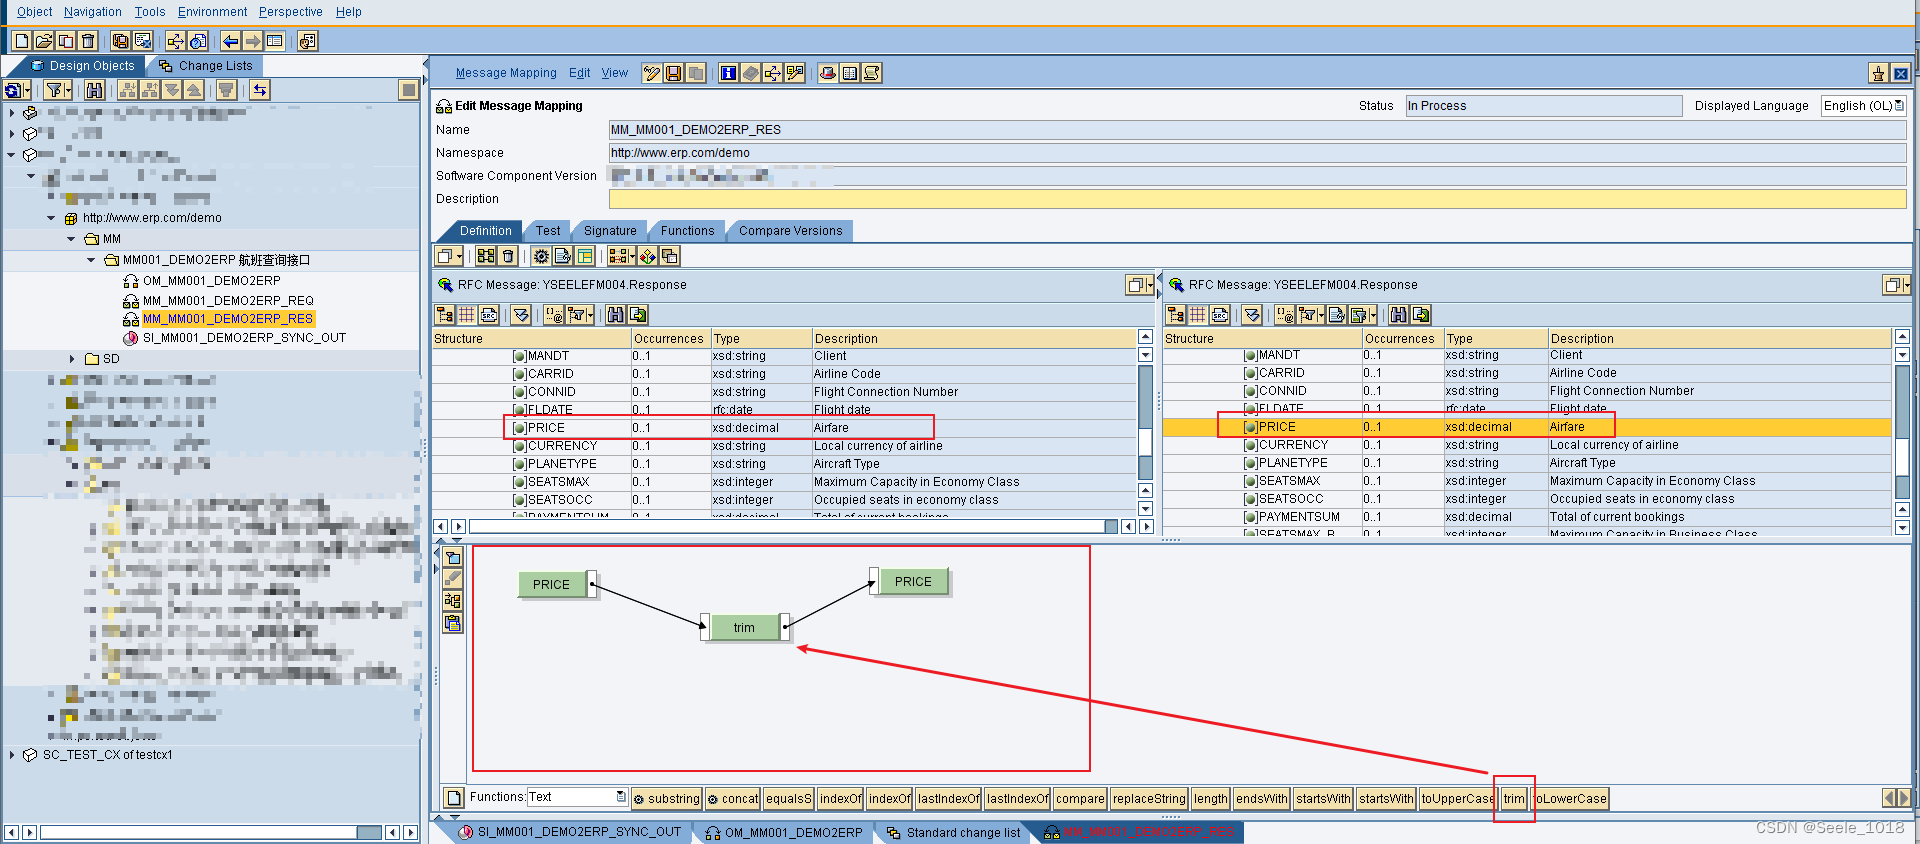Expand the SD folder tree node
Viewport: 1920px width, 844px height.
(x=72, y=358)
